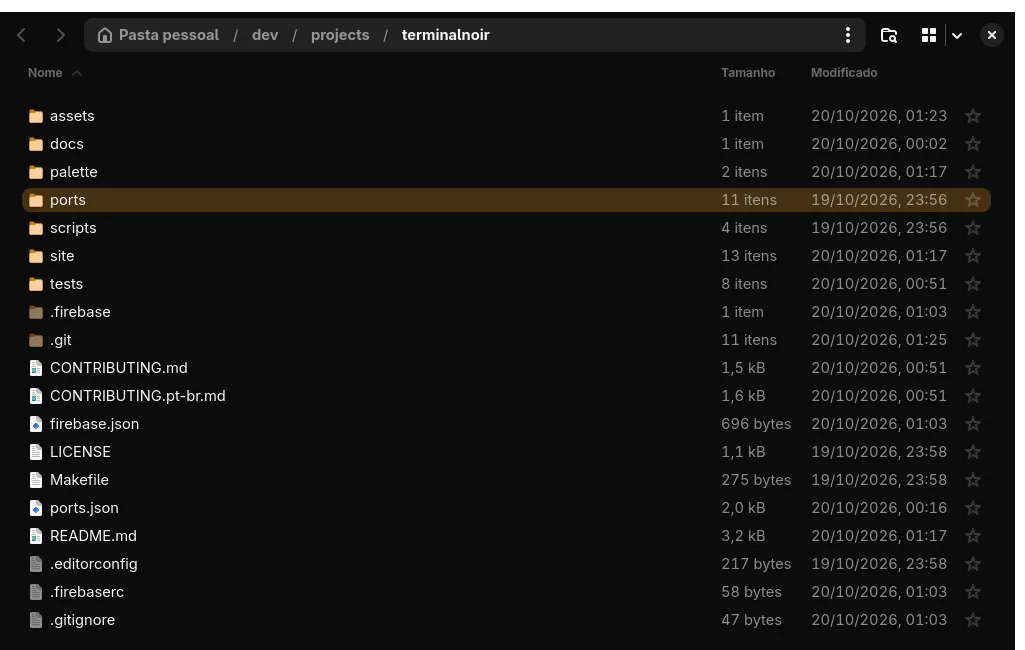
Task: Click '275 bytes' size of Makefile
Action: point(756,480)
